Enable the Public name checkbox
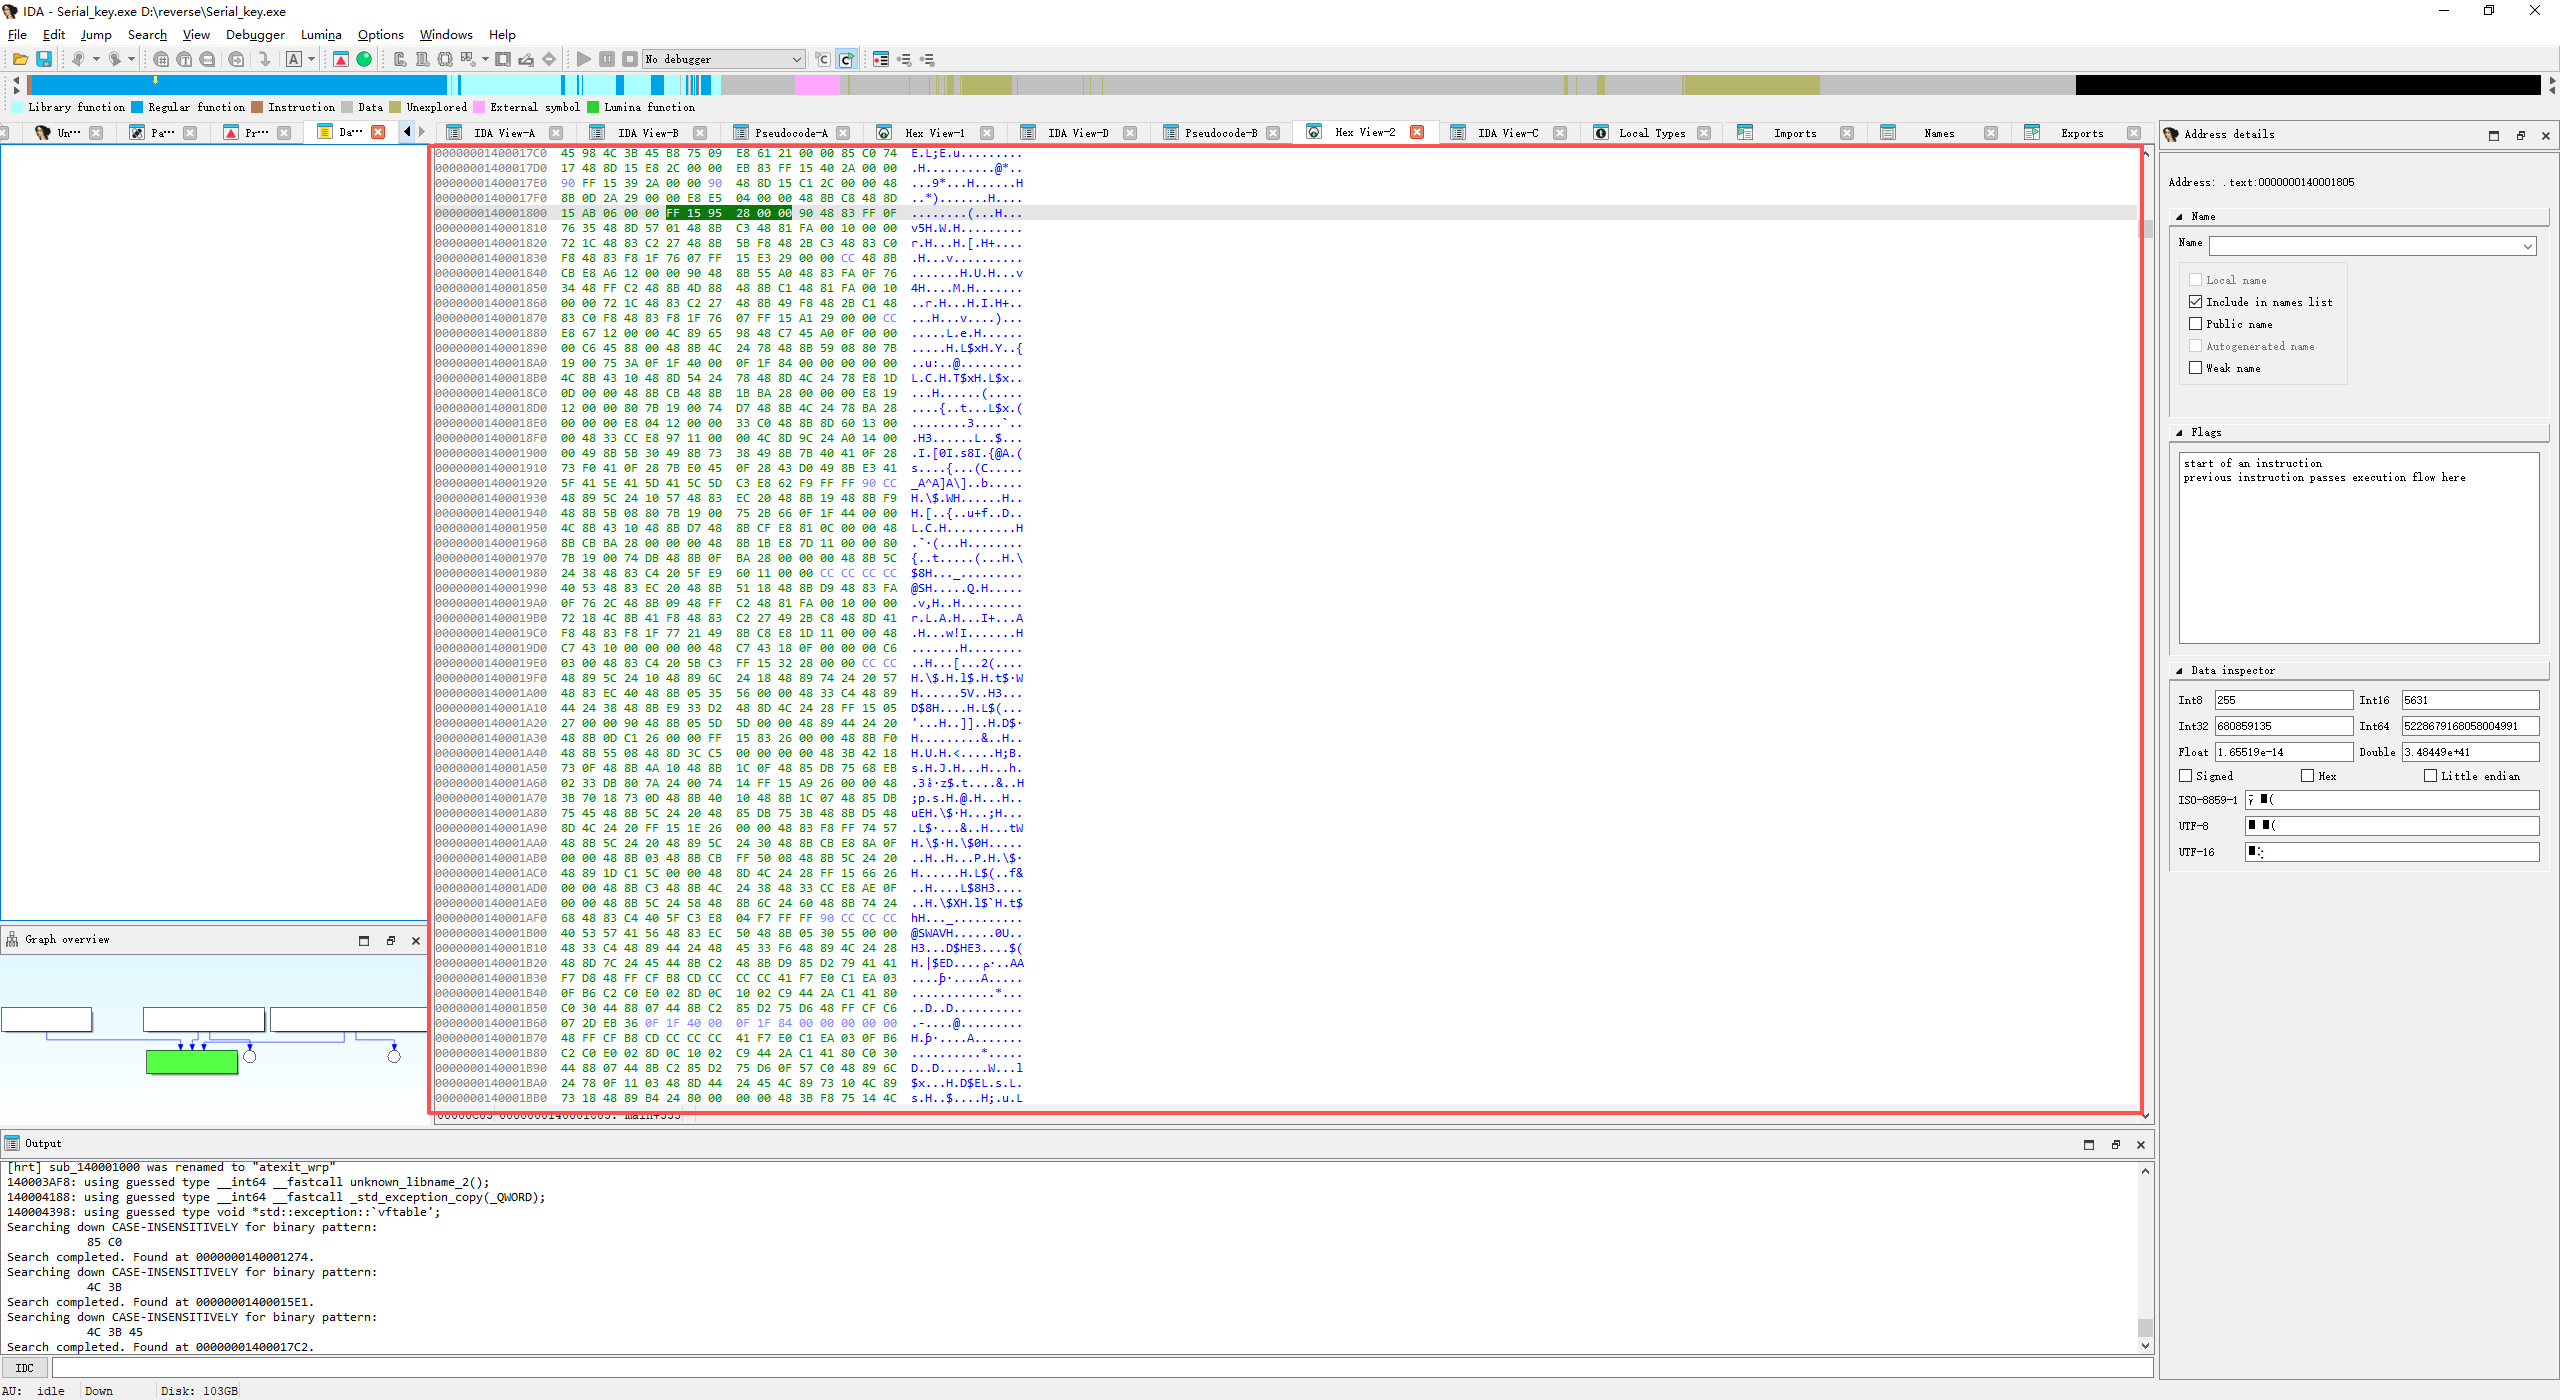The height and width of the screenshot is (1400, 2560). pyautogui.click(x=2196, y=324)
